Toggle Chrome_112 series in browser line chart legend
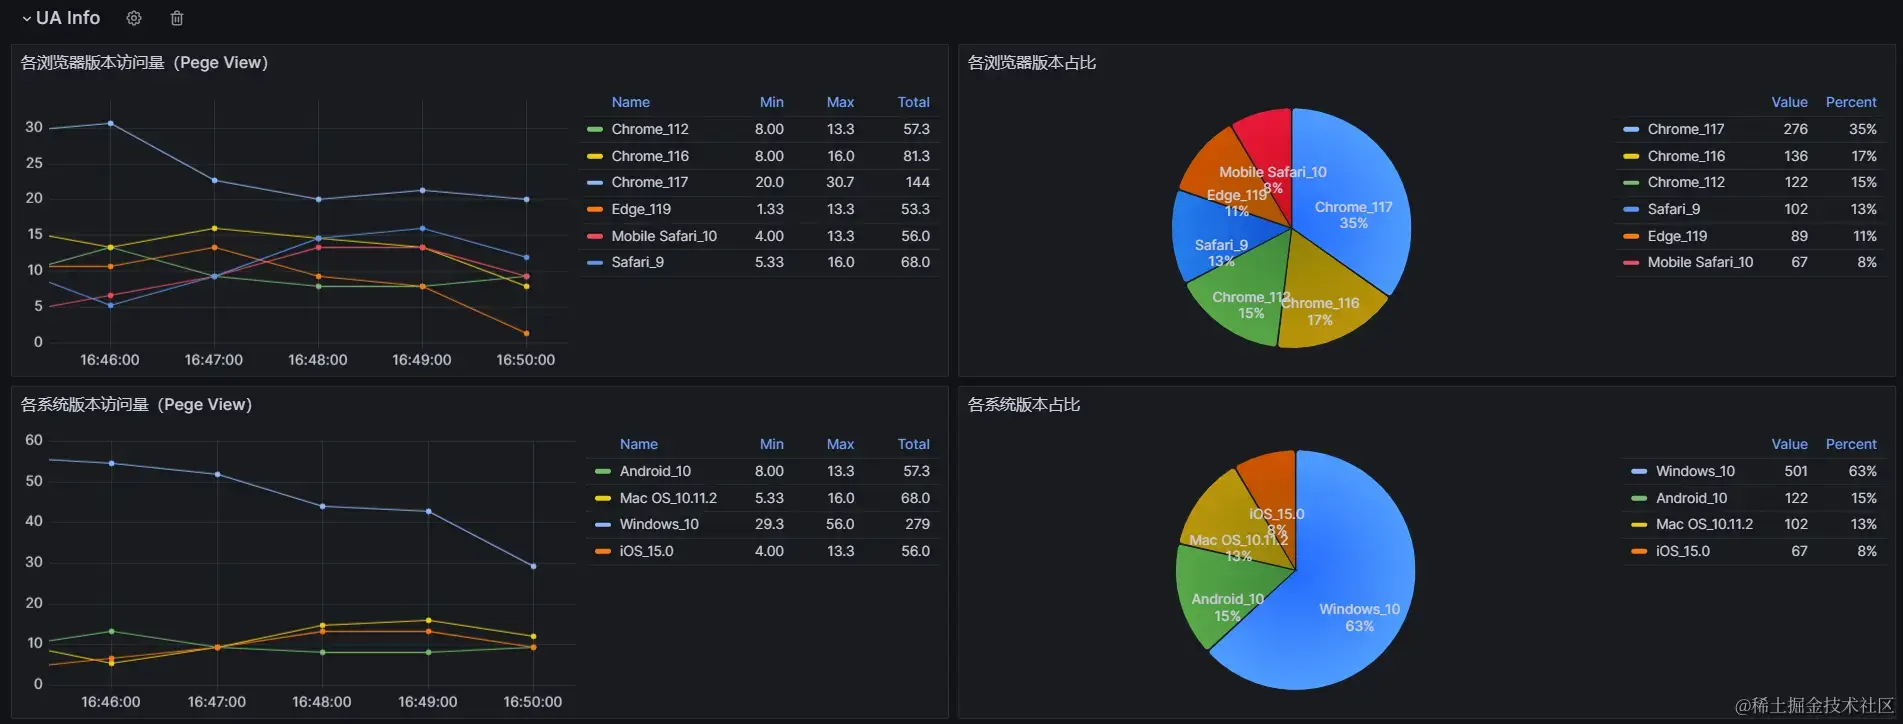 (x=649, y=129)
